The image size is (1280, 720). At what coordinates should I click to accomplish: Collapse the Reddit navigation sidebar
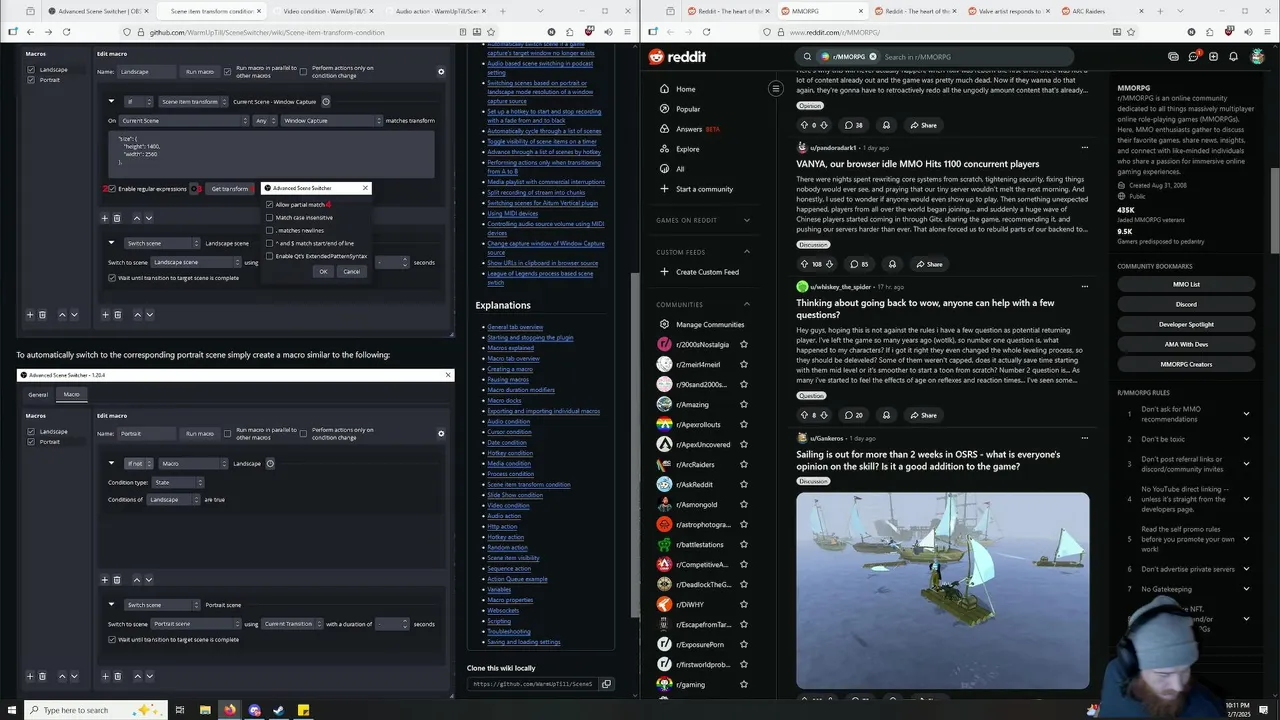[775, 89]
